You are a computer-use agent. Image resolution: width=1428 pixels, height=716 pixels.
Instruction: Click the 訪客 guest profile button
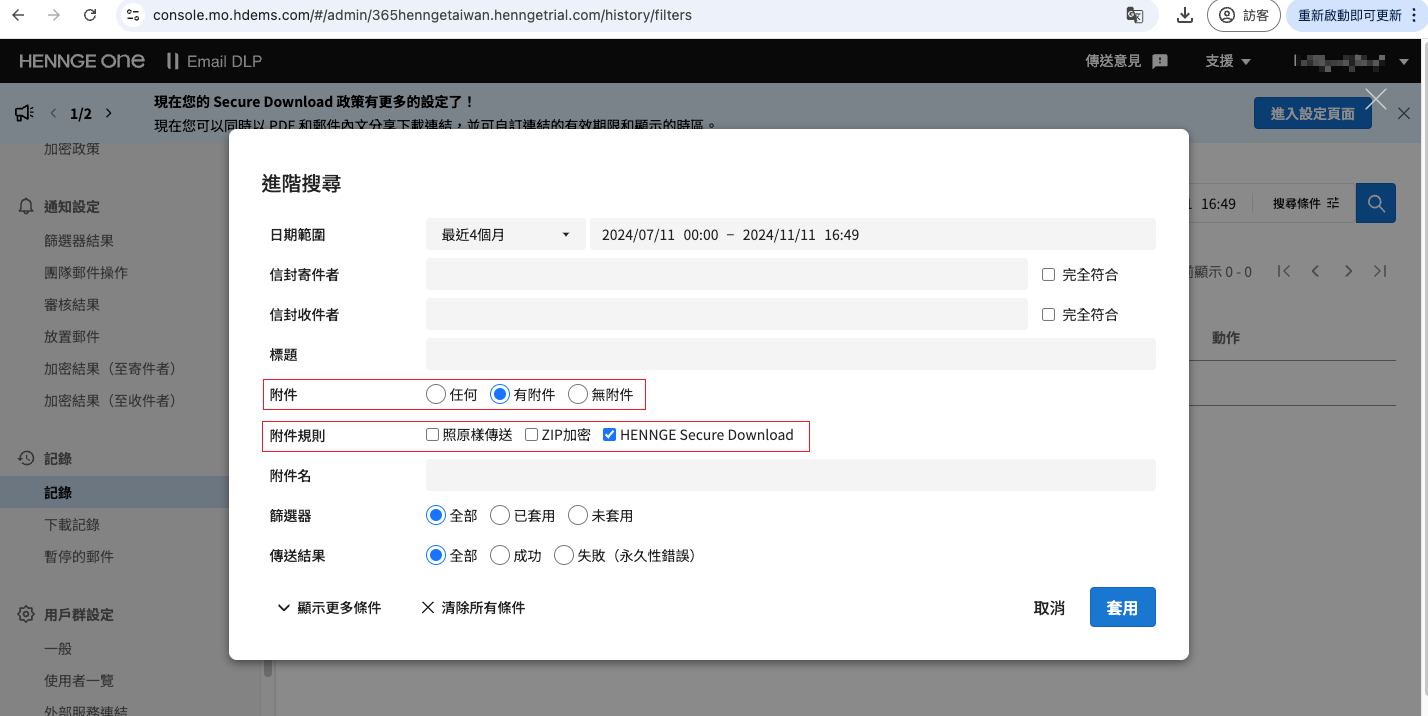click(1244, 15)
